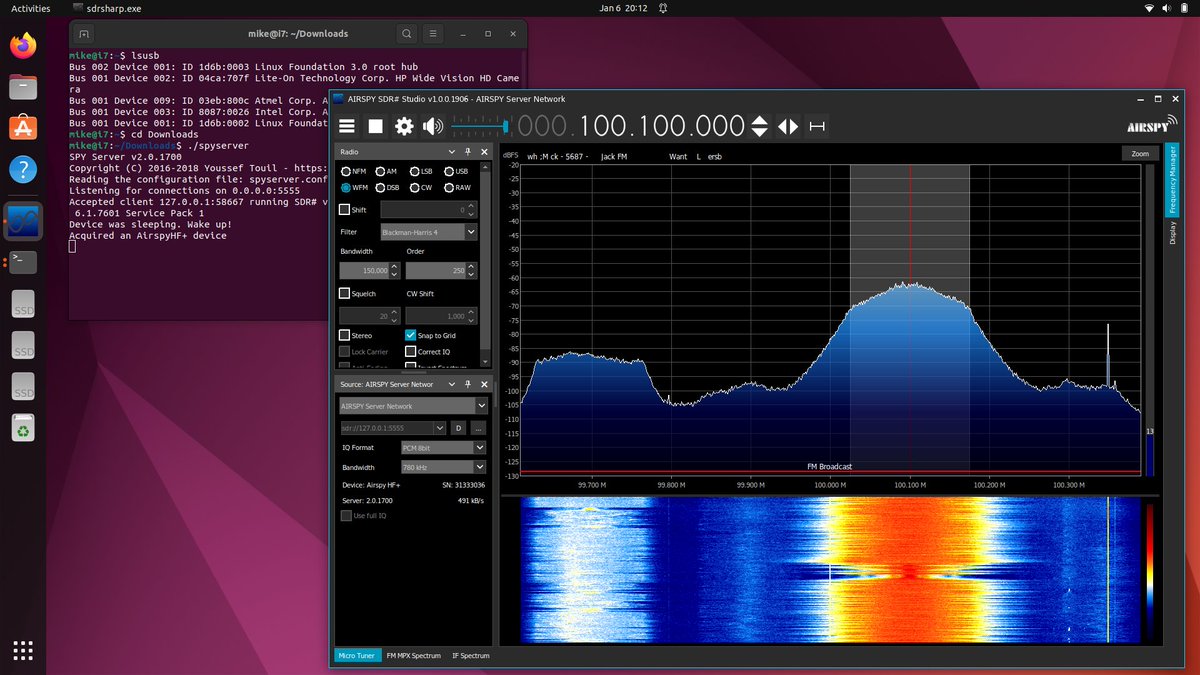The width and height of the screenshot is (1200, 675).
Task: Disable Snap to Grid
Action: coord(412,335)
